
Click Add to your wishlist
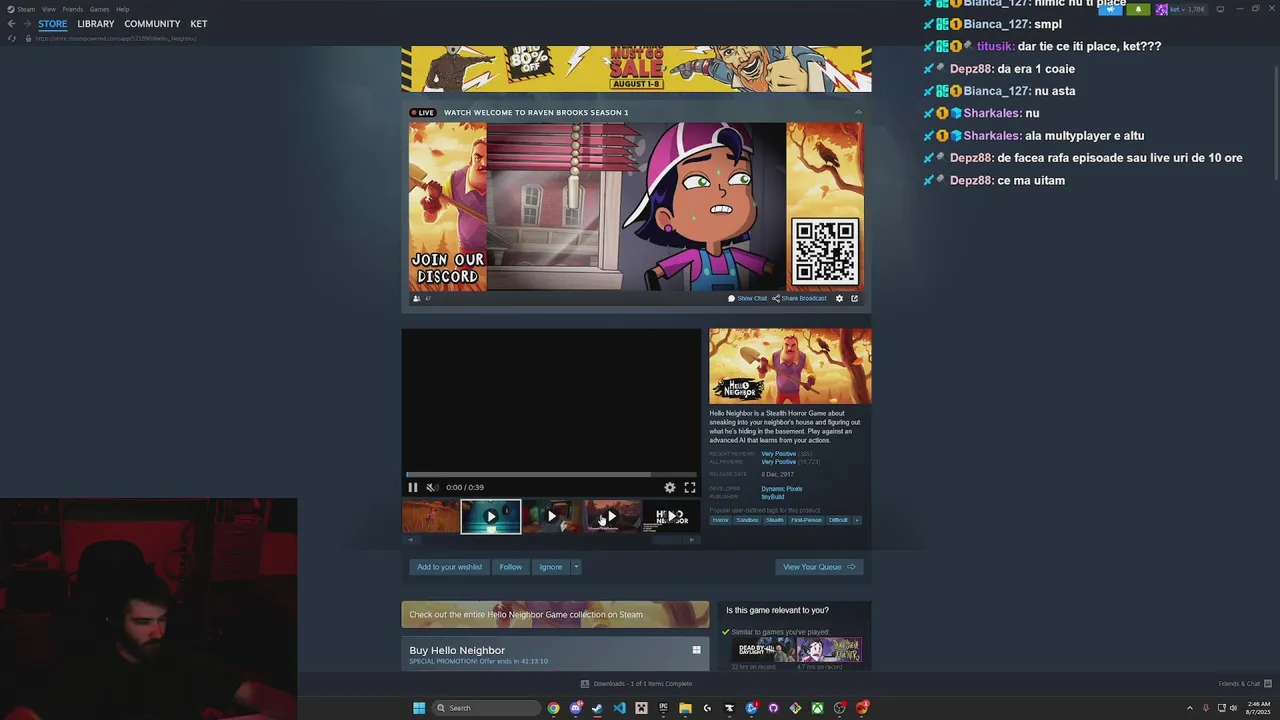[449, 567]
